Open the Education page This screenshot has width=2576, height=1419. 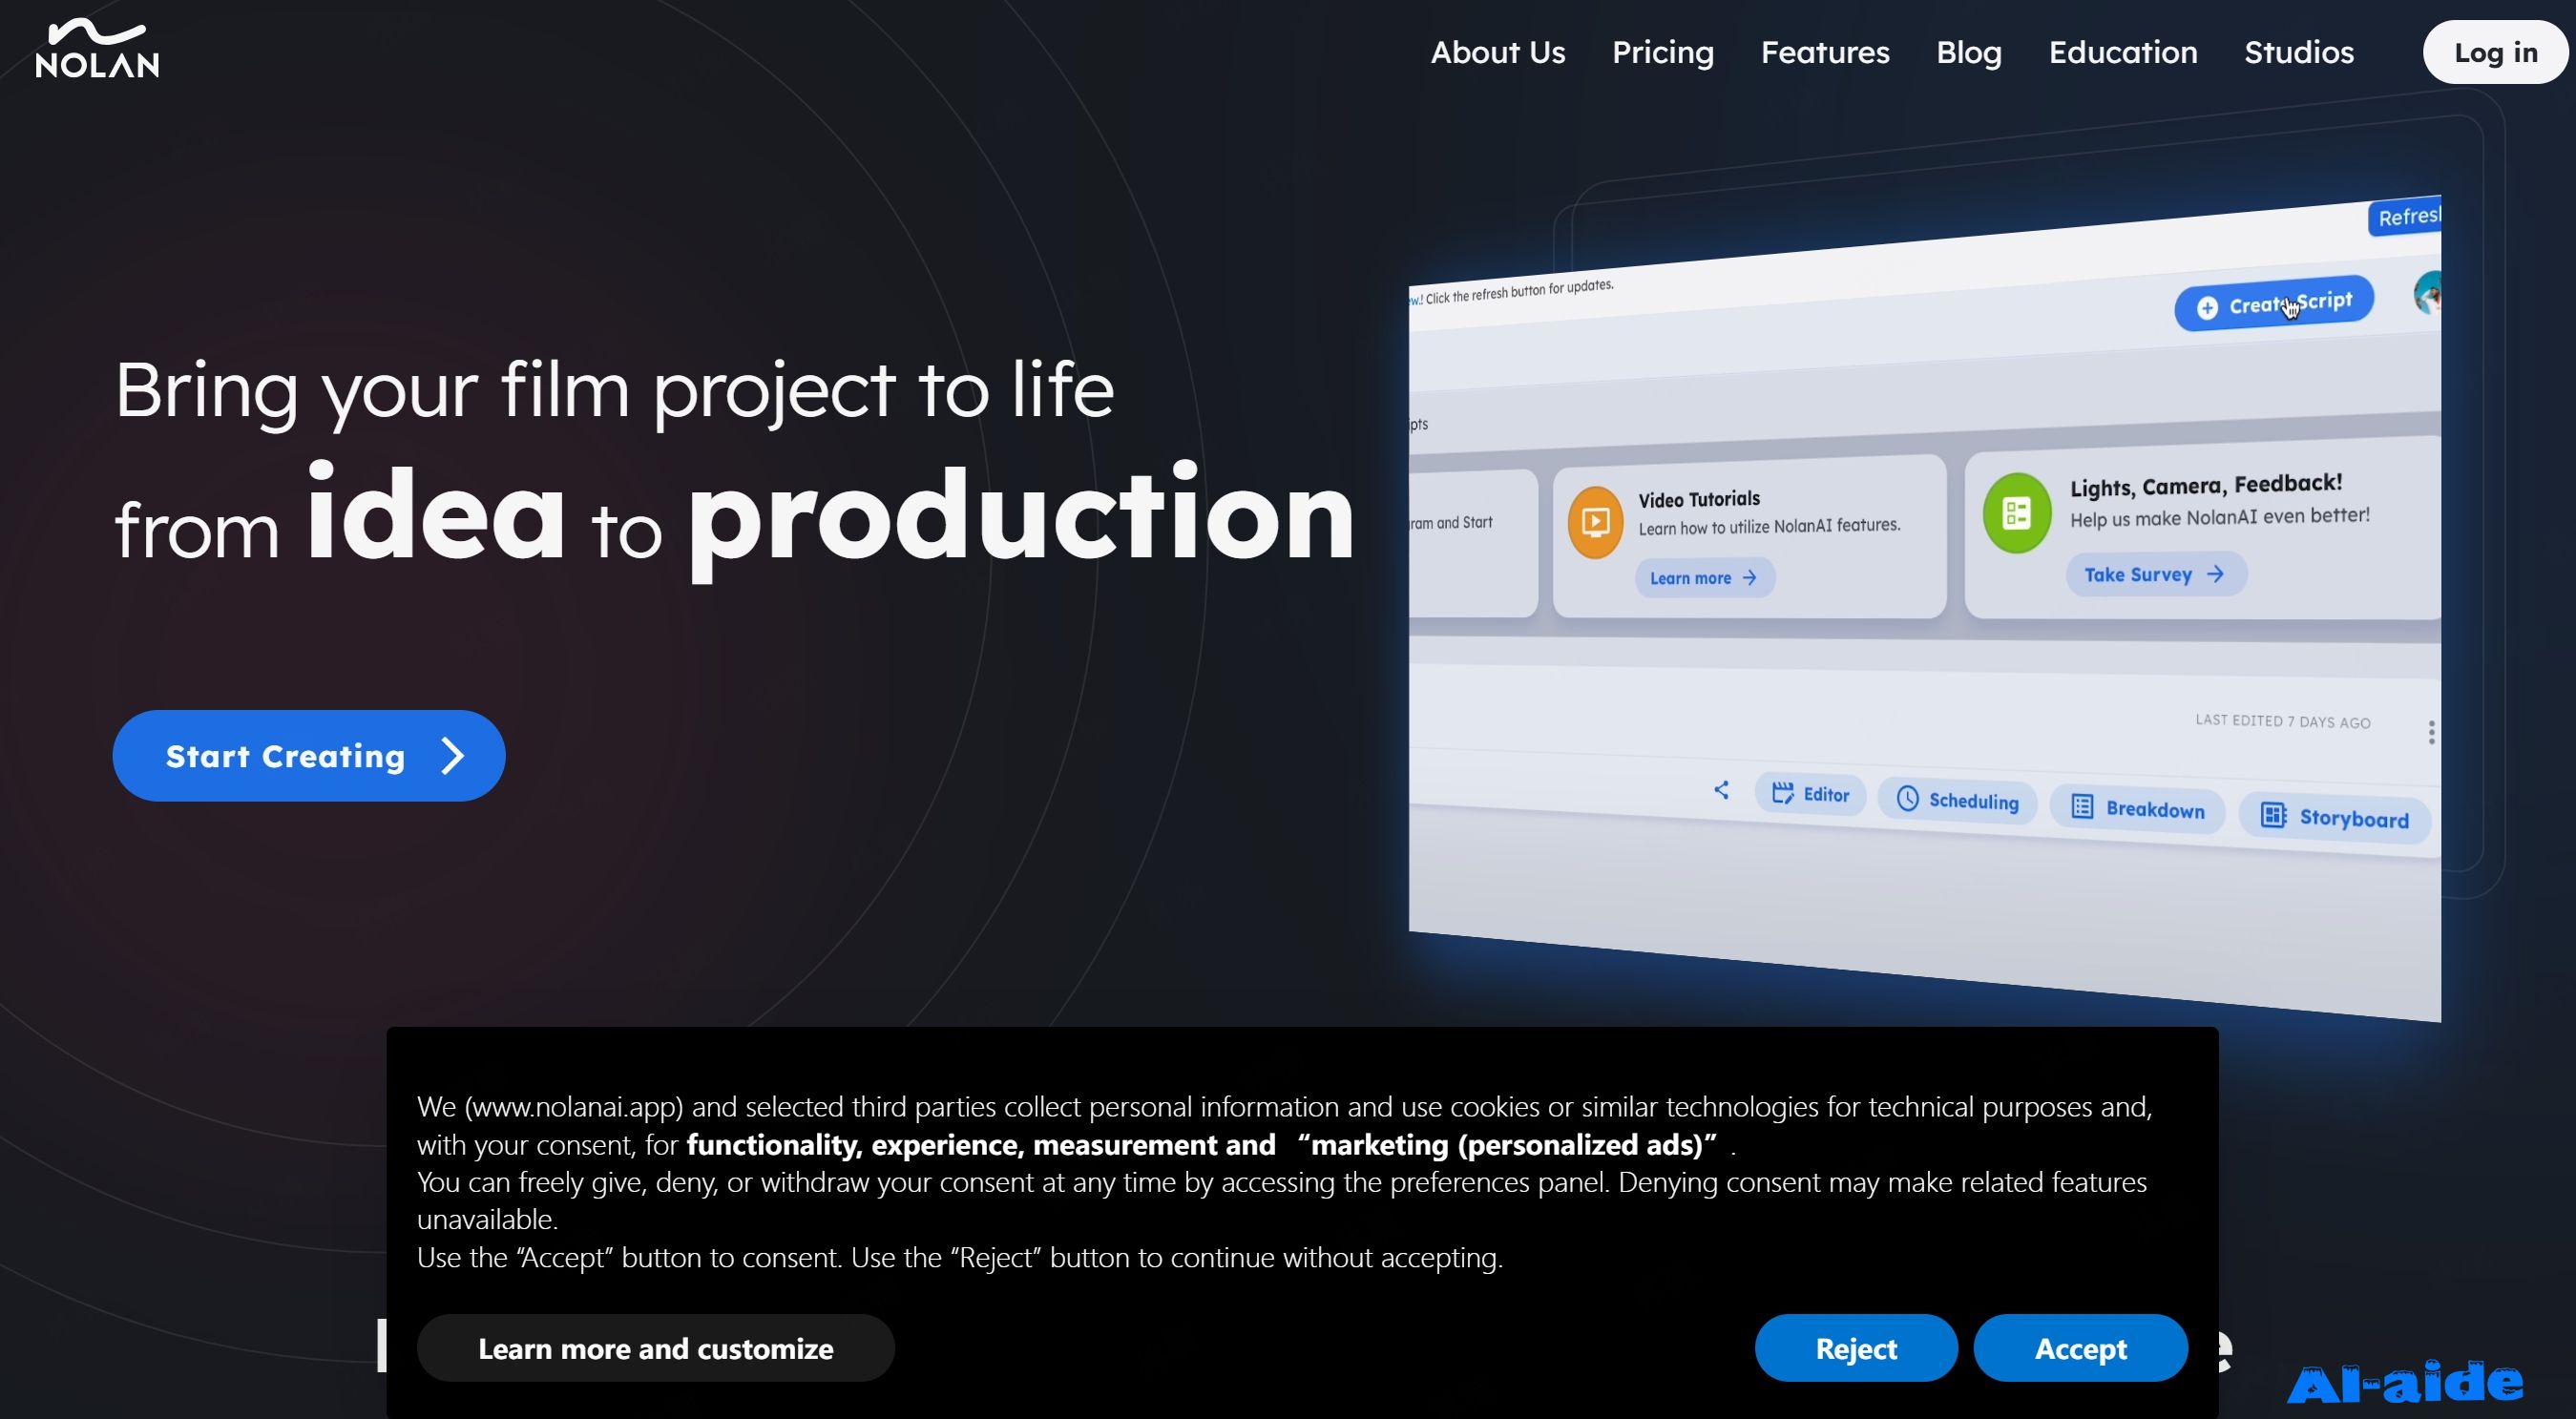[2122, 52]
